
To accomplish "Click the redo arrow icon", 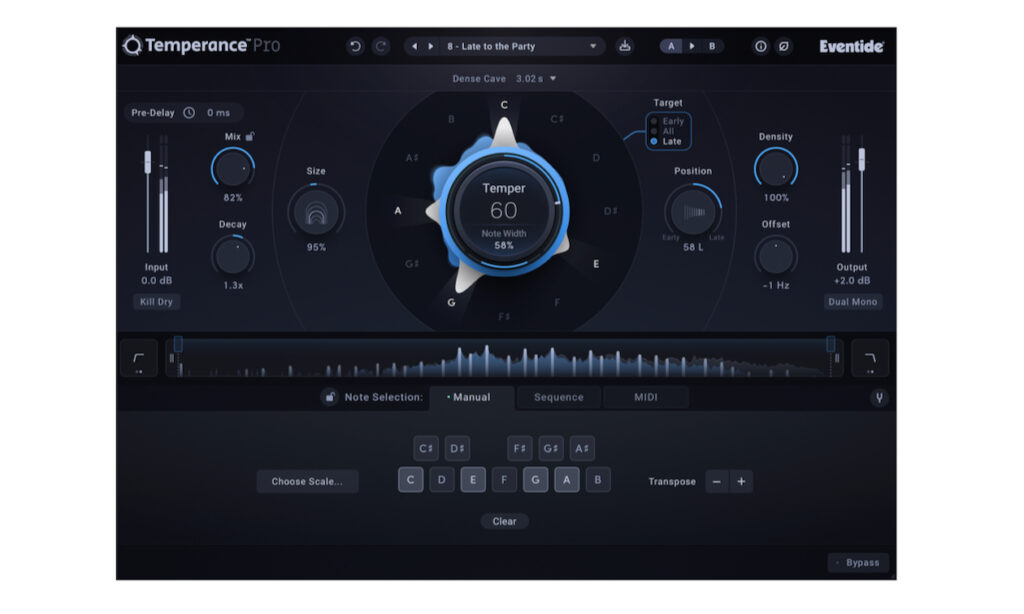I will tap(380, 46).
